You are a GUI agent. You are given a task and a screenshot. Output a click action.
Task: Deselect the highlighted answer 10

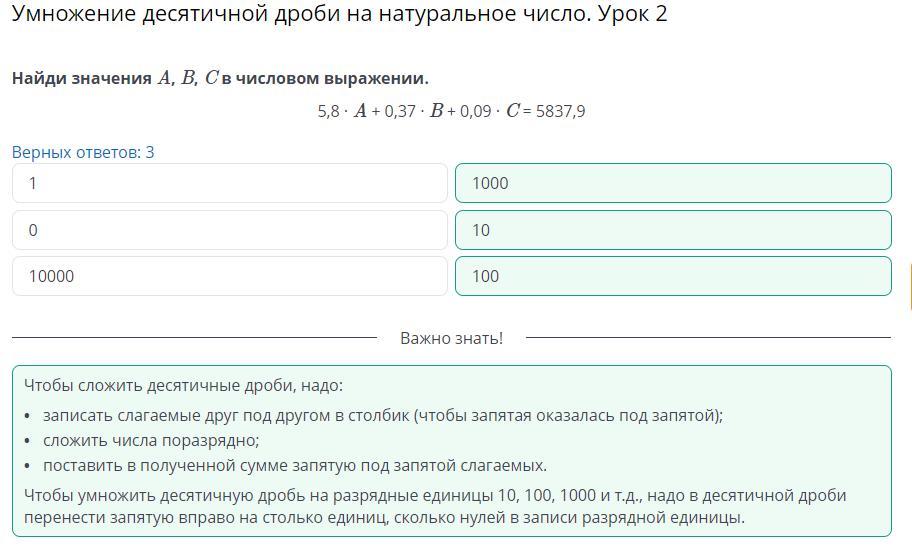coord(672,230)
